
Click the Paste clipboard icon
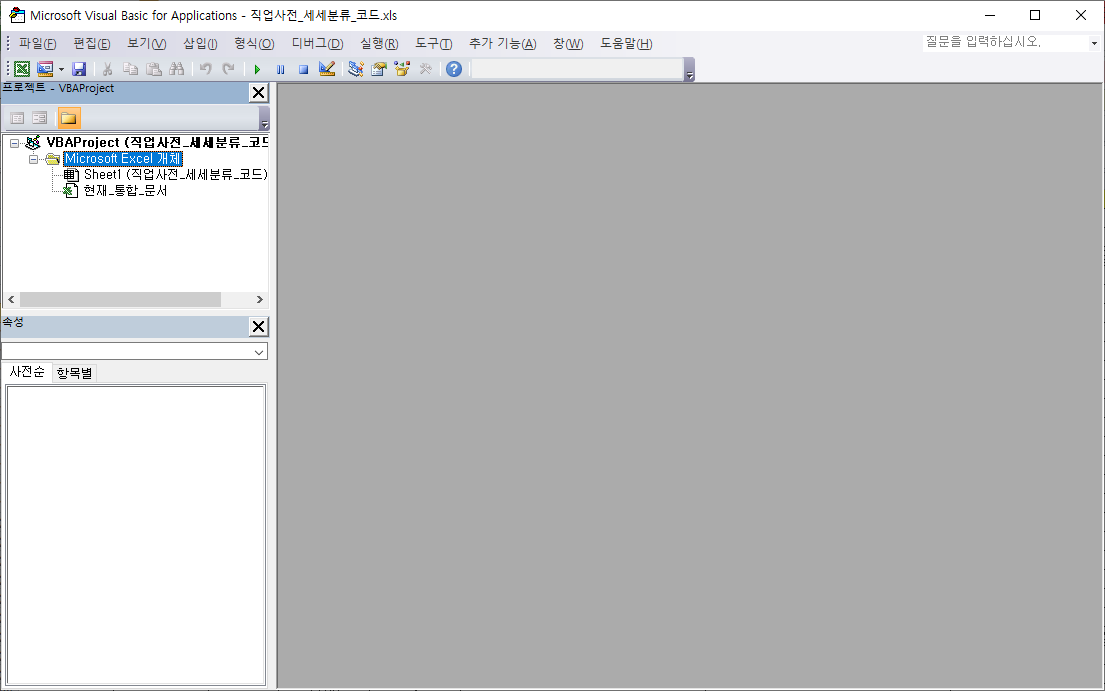click(x=154, y=69)
